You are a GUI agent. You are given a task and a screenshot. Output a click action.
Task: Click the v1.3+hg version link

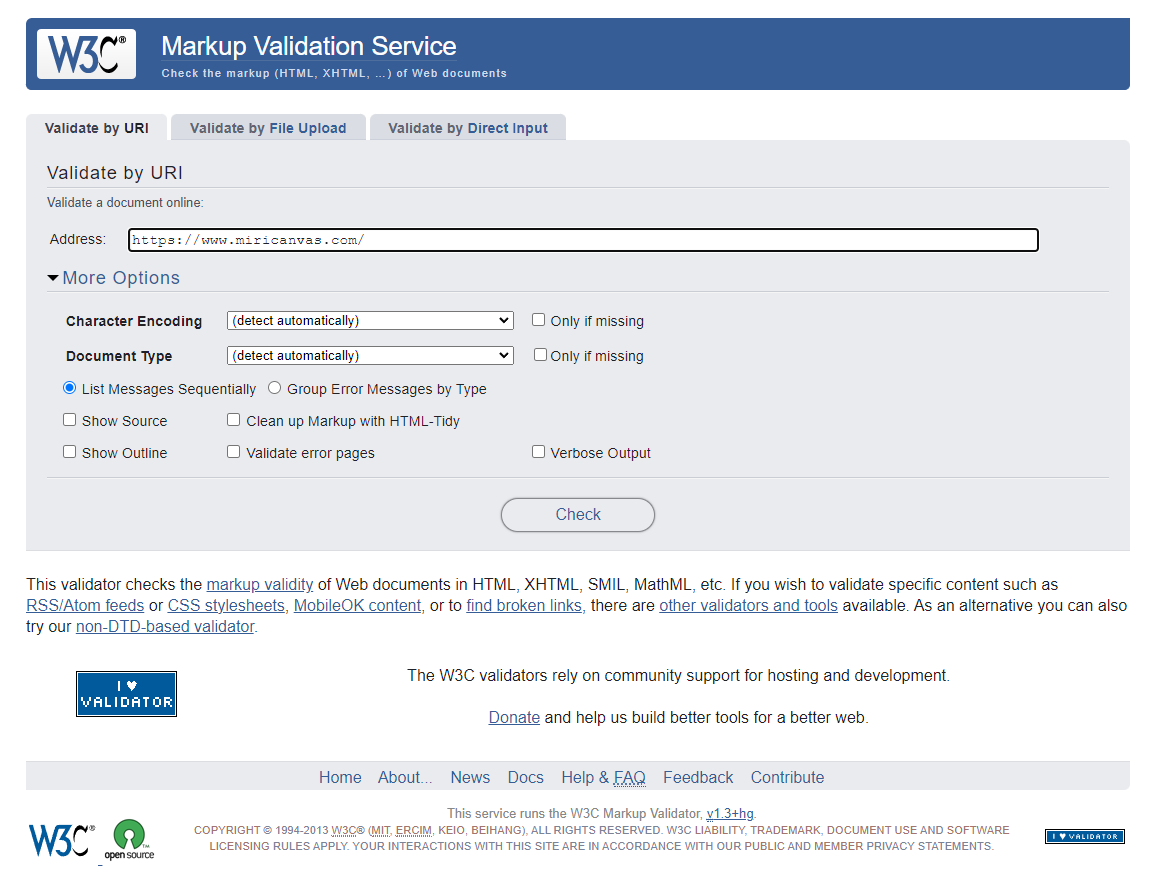(730, 814)
